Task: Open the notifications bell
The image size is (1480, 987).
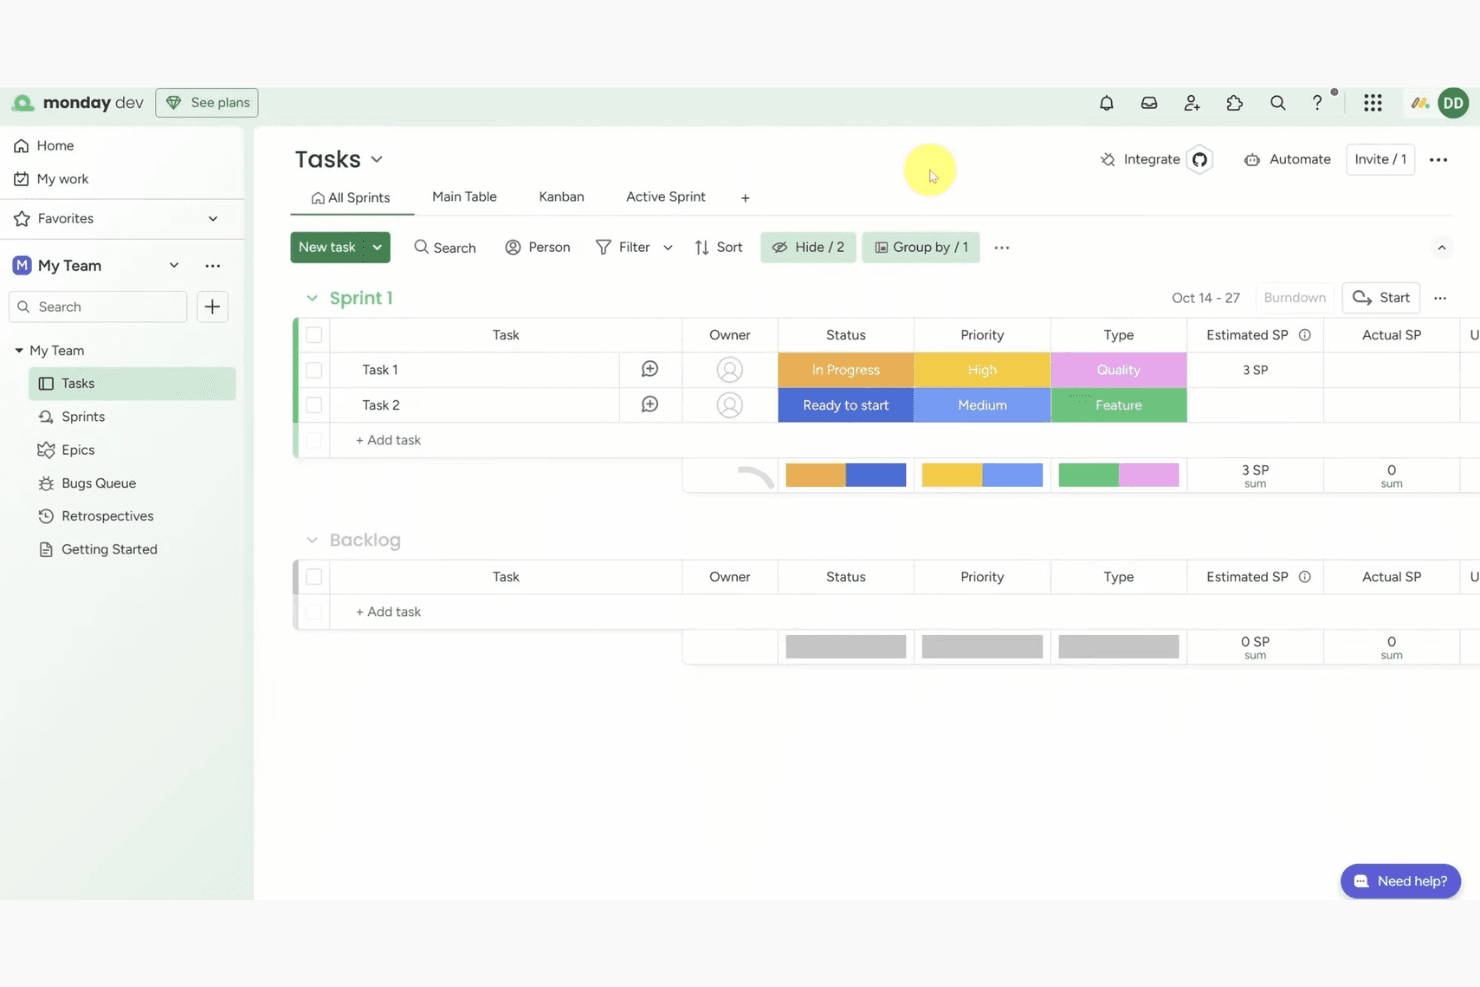Action: pos(1106,103)
